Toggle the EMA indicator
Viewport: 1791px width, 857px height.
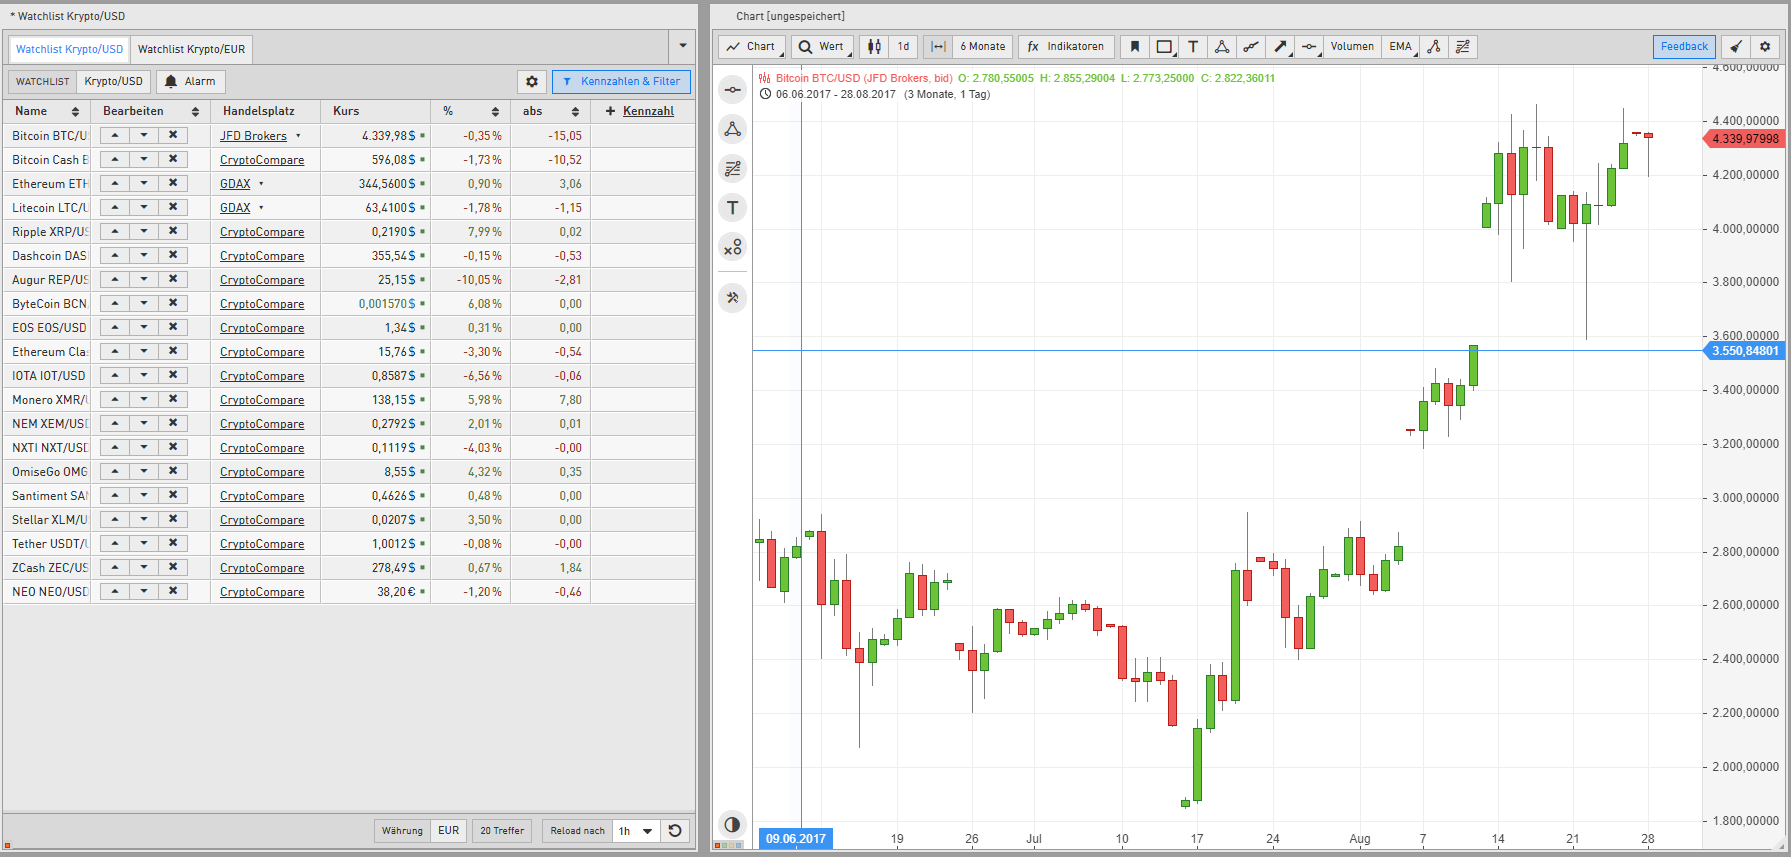pos(1401,47)
